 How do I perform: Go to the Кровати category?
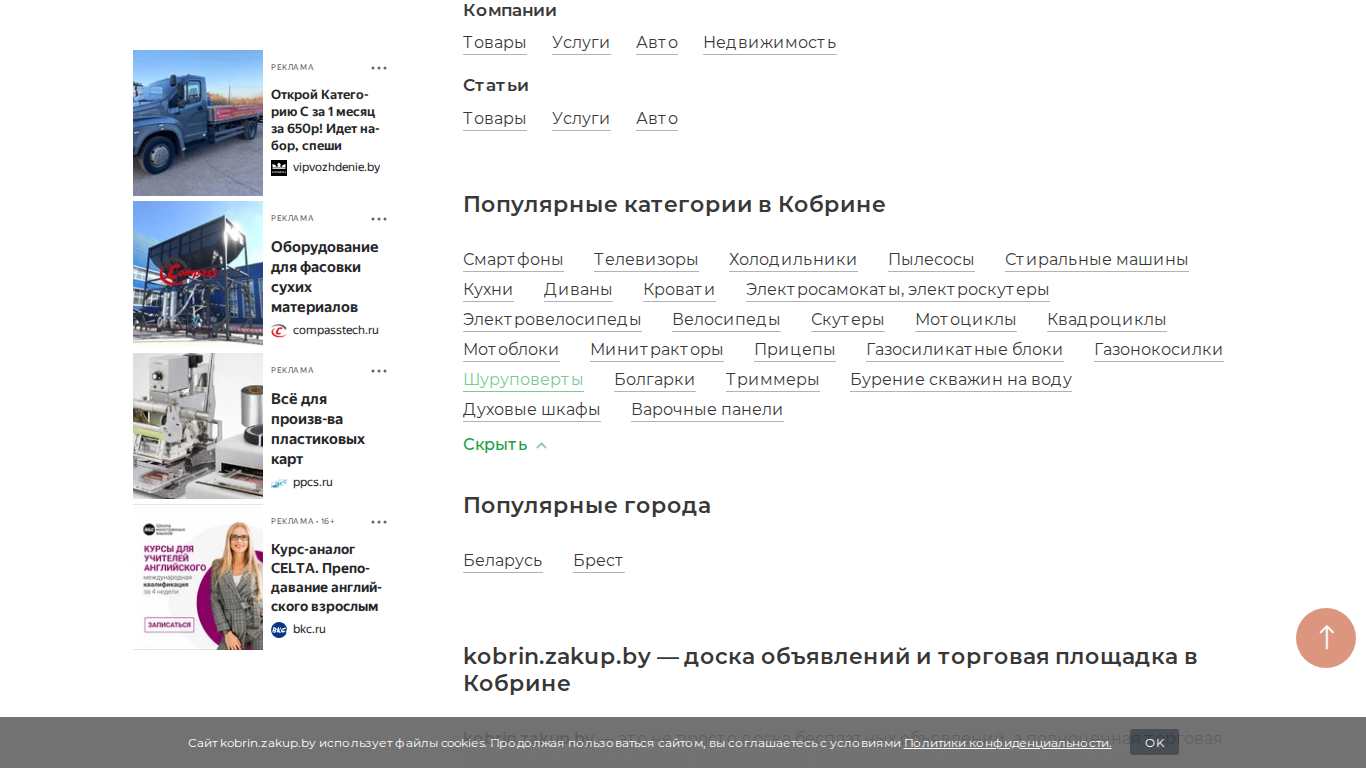[679, 290]
